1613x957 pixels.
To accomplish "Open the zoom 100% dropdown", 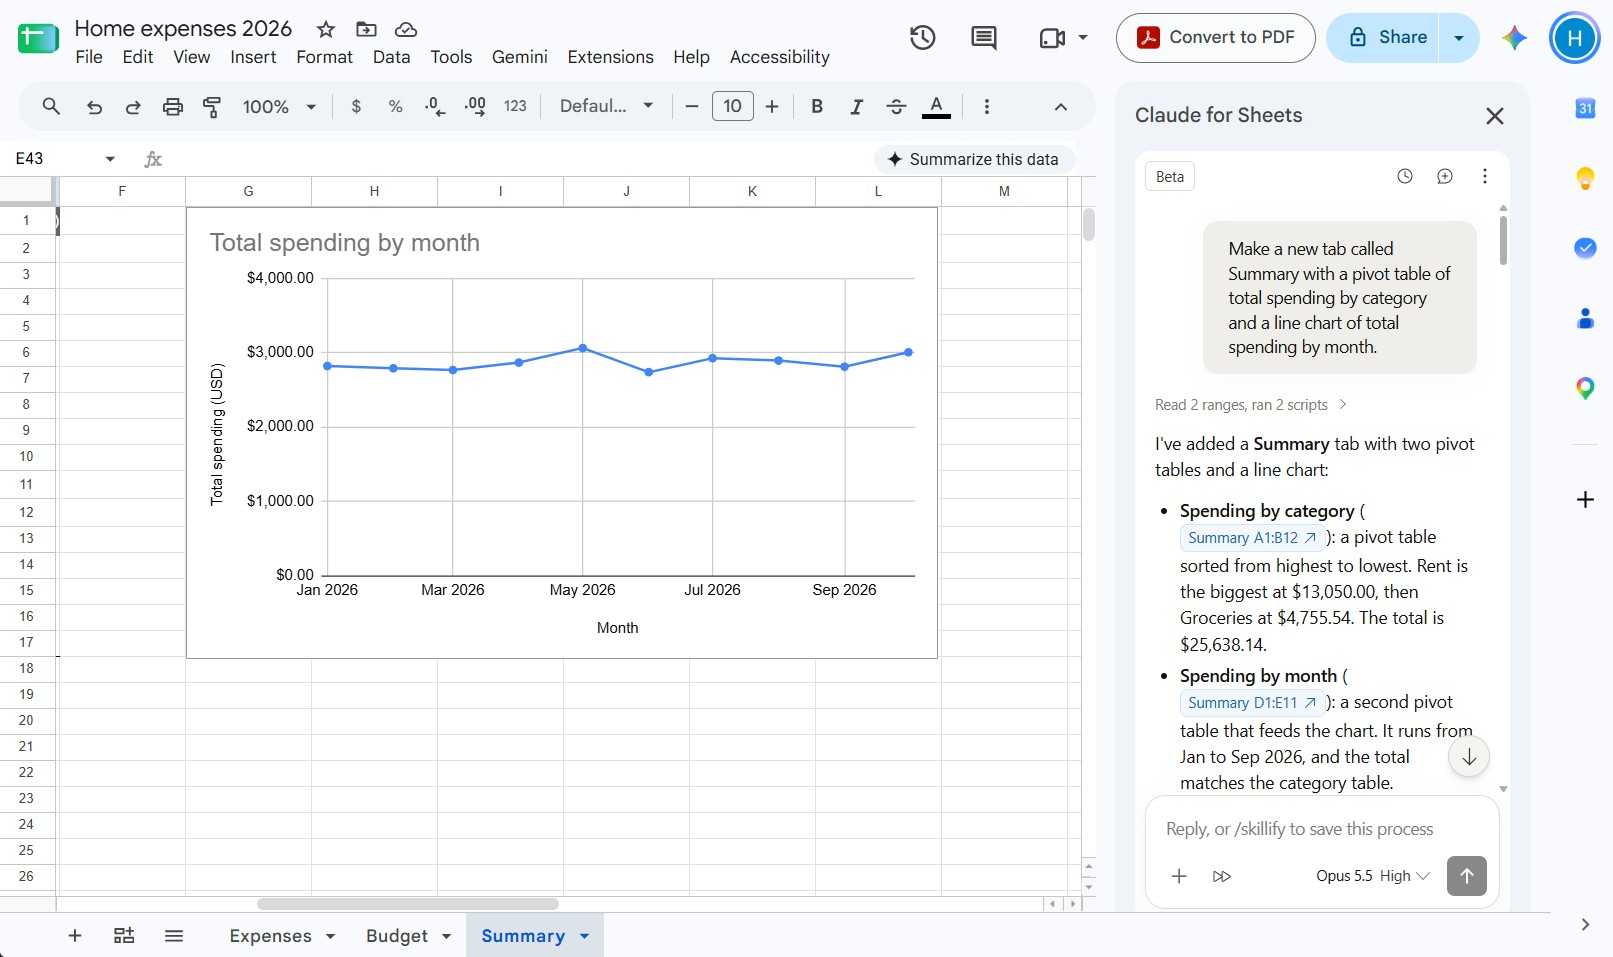I will [x=279, y=106].
